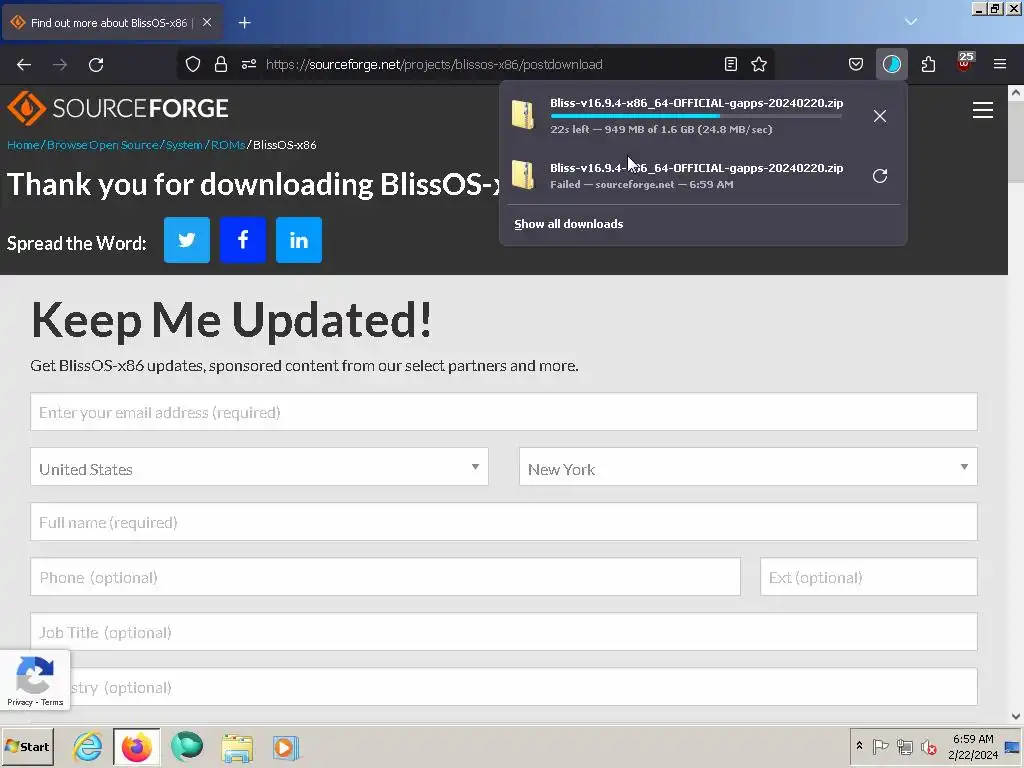Save page to Pocket icon
This screenshot has width=1024, height=768.
click(856, 64)
